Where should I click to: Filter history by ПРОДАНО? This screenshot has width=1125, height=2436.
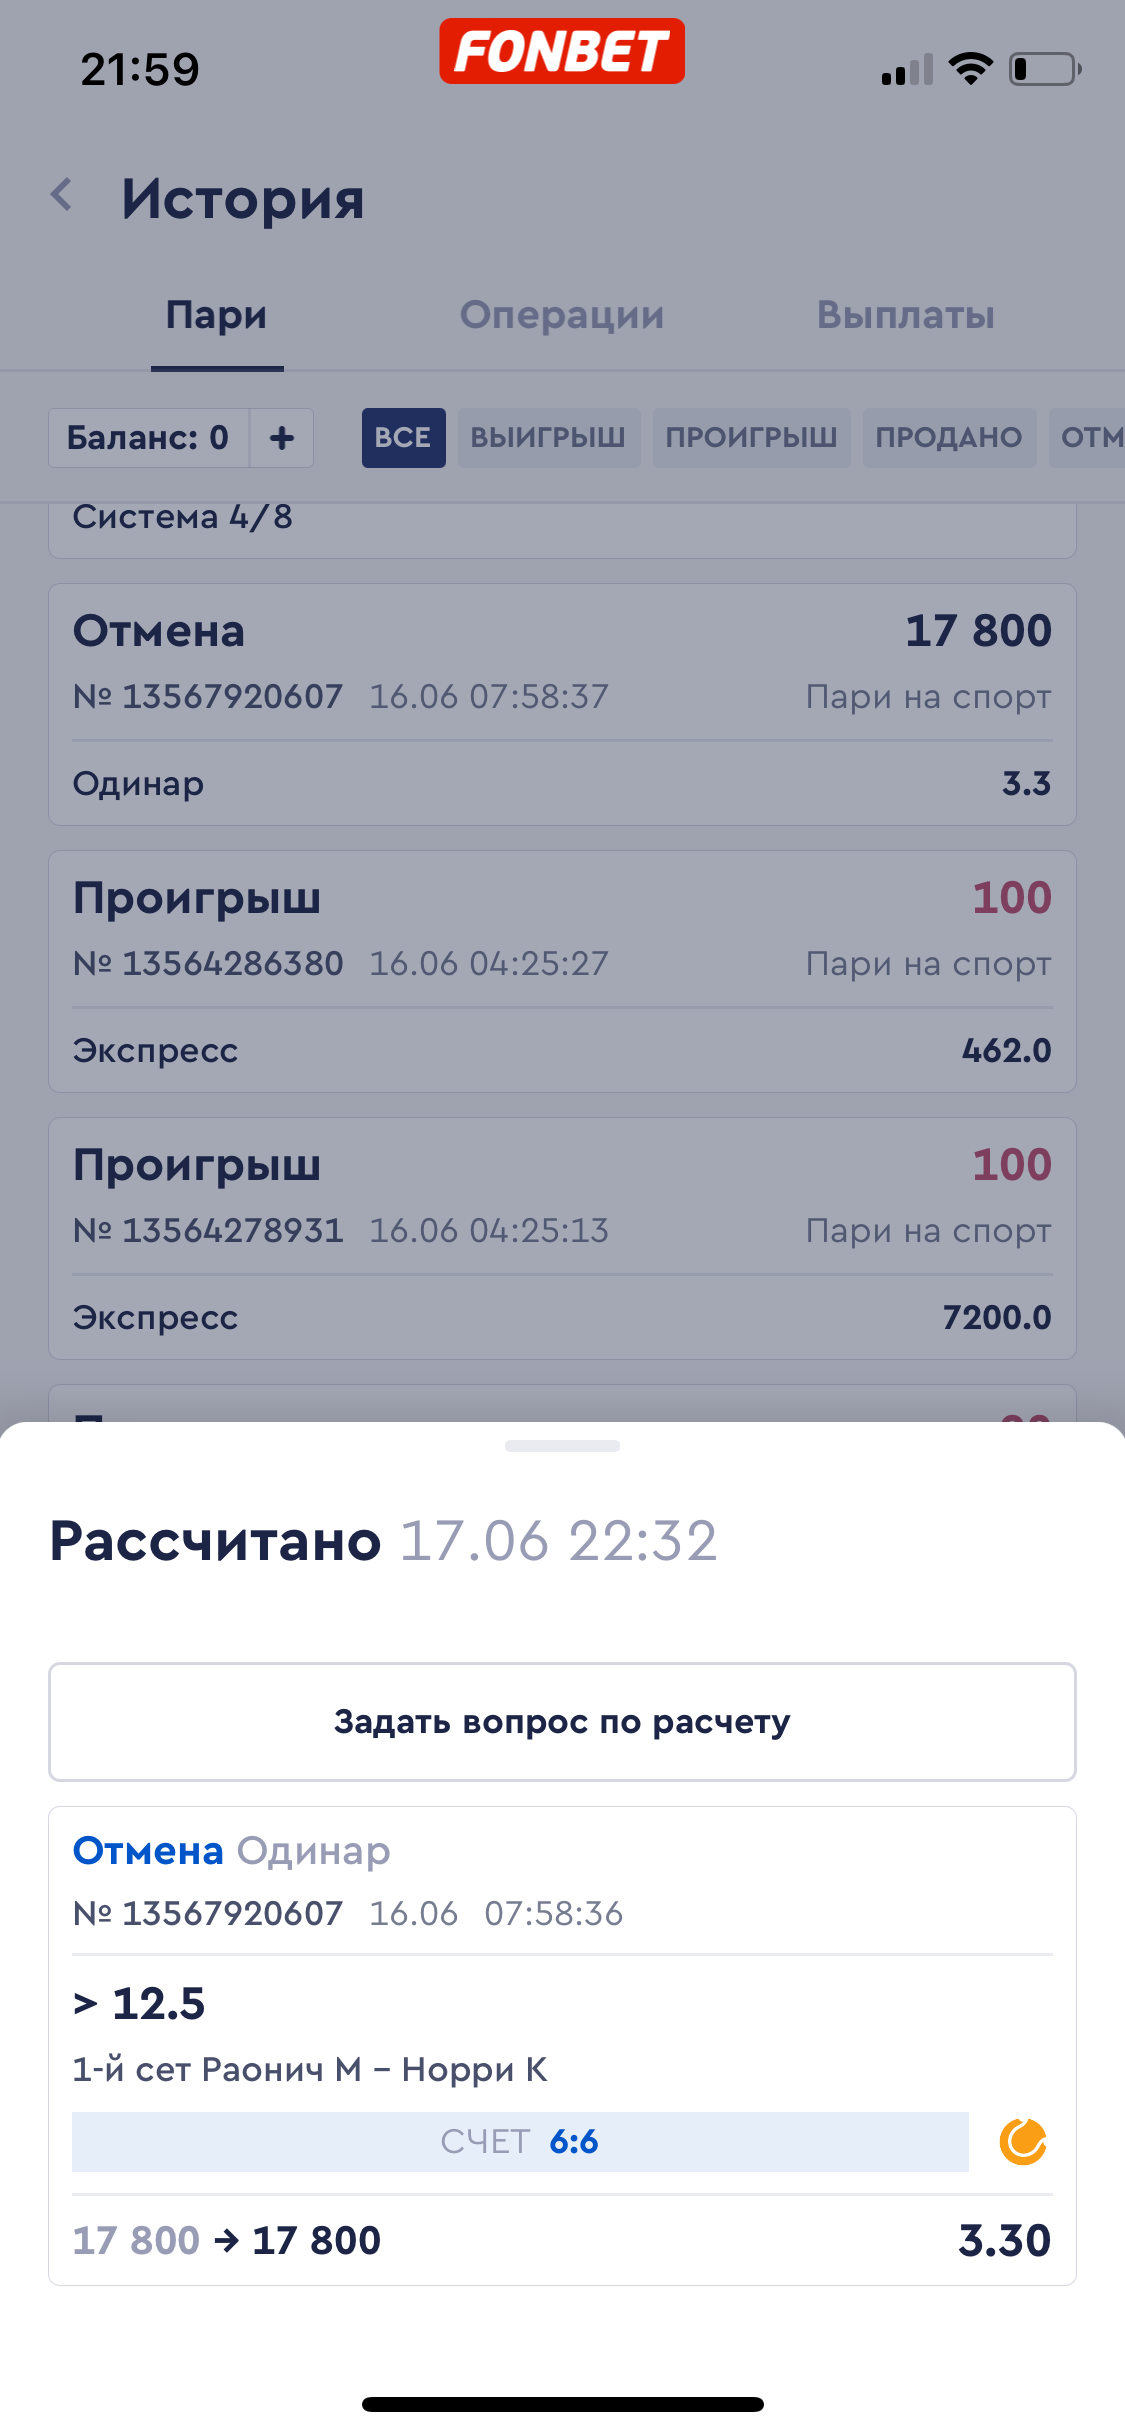coord(949,438)
